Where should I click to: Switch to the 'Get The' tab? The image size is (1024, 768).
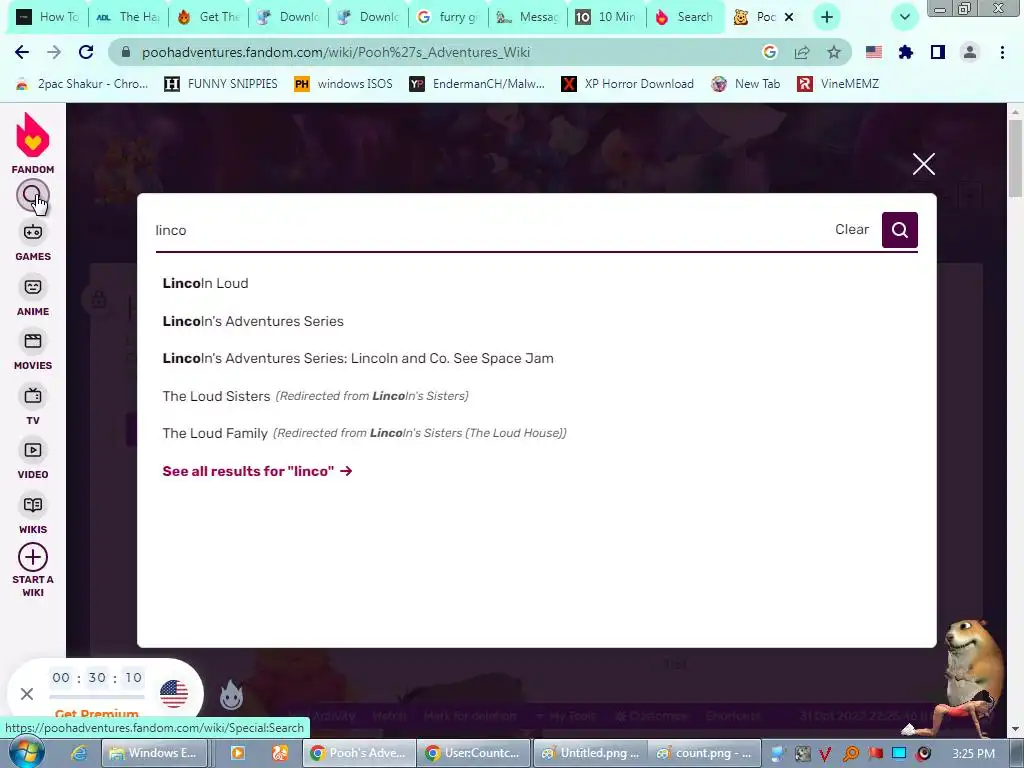pos(208,17)
